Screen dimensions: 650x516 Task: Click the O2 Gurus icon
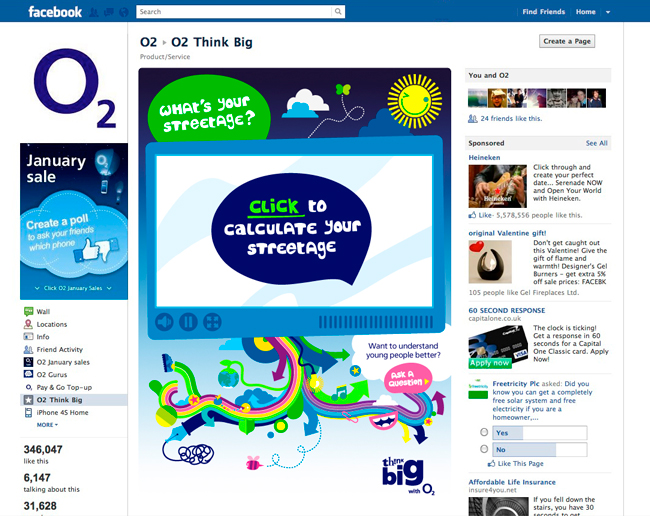(28, 374)
